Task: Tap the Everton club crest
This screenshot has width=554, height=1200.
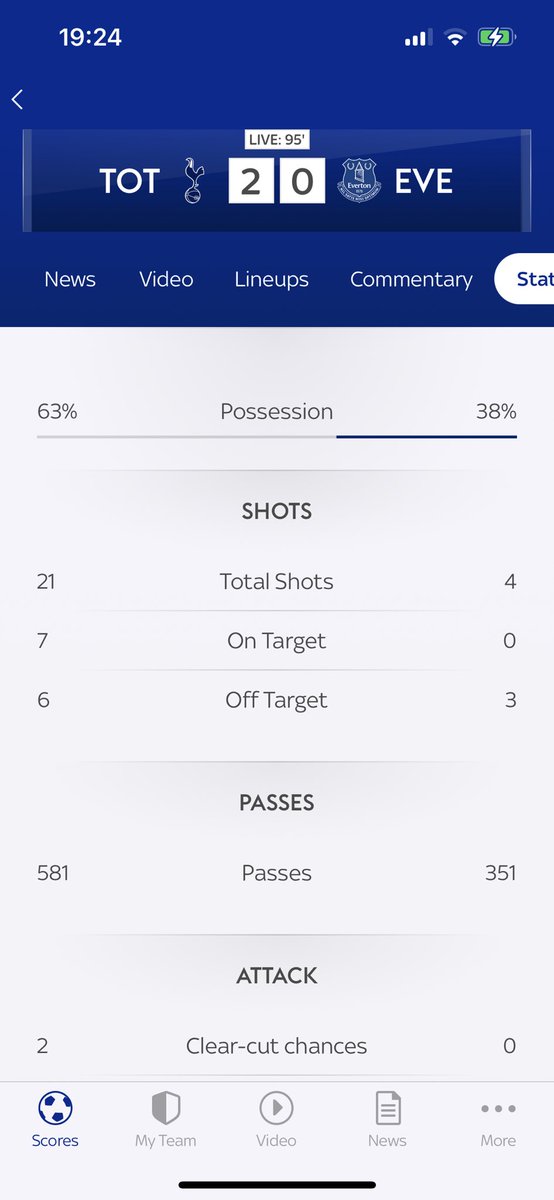Action: point(359,181)
